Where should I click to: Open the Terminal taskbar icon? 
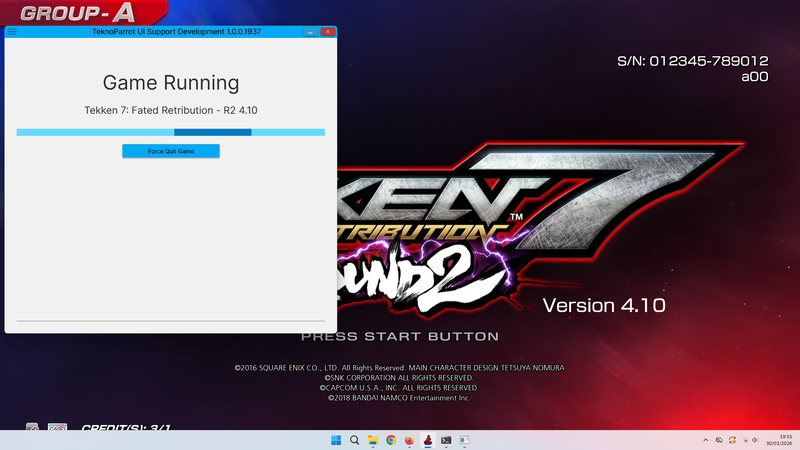pyautogui.click(x=446, y=440)
